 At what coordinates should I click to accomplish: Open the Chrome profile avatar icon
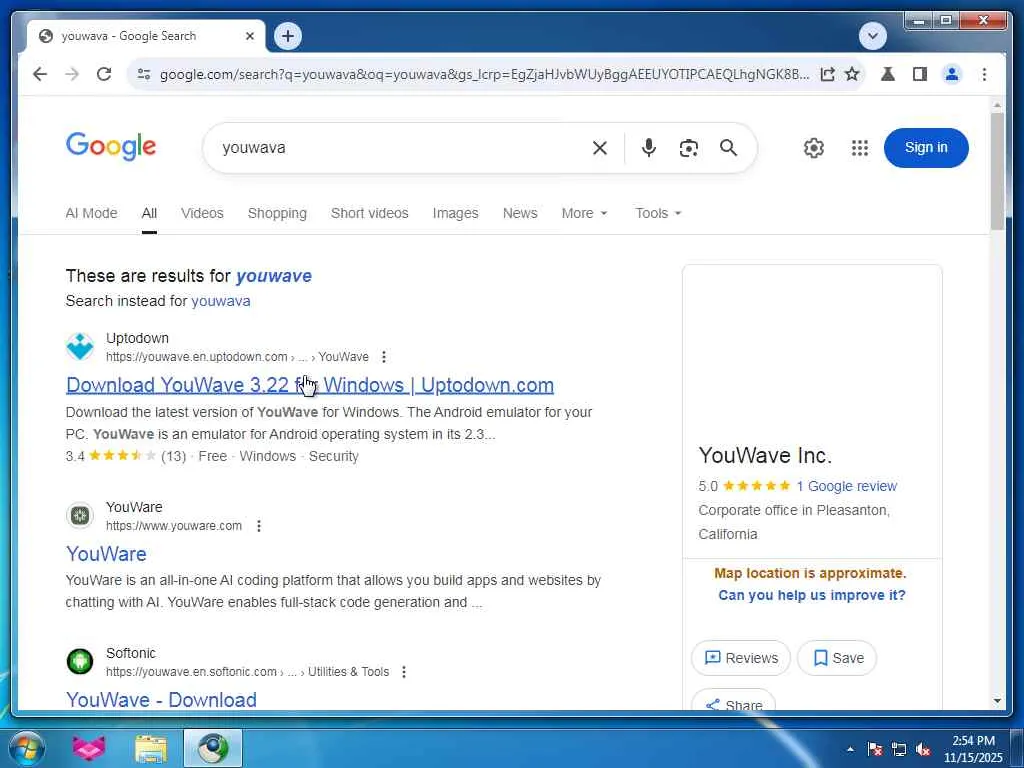pos(952,74)
